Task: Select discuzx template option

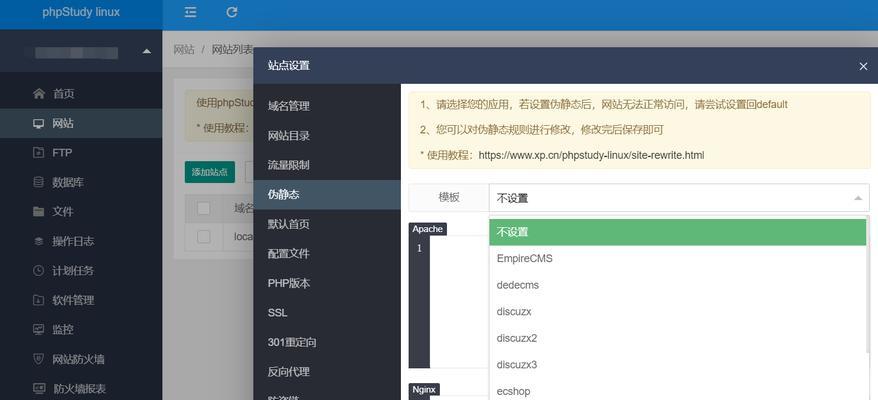Action: (678, 311)
